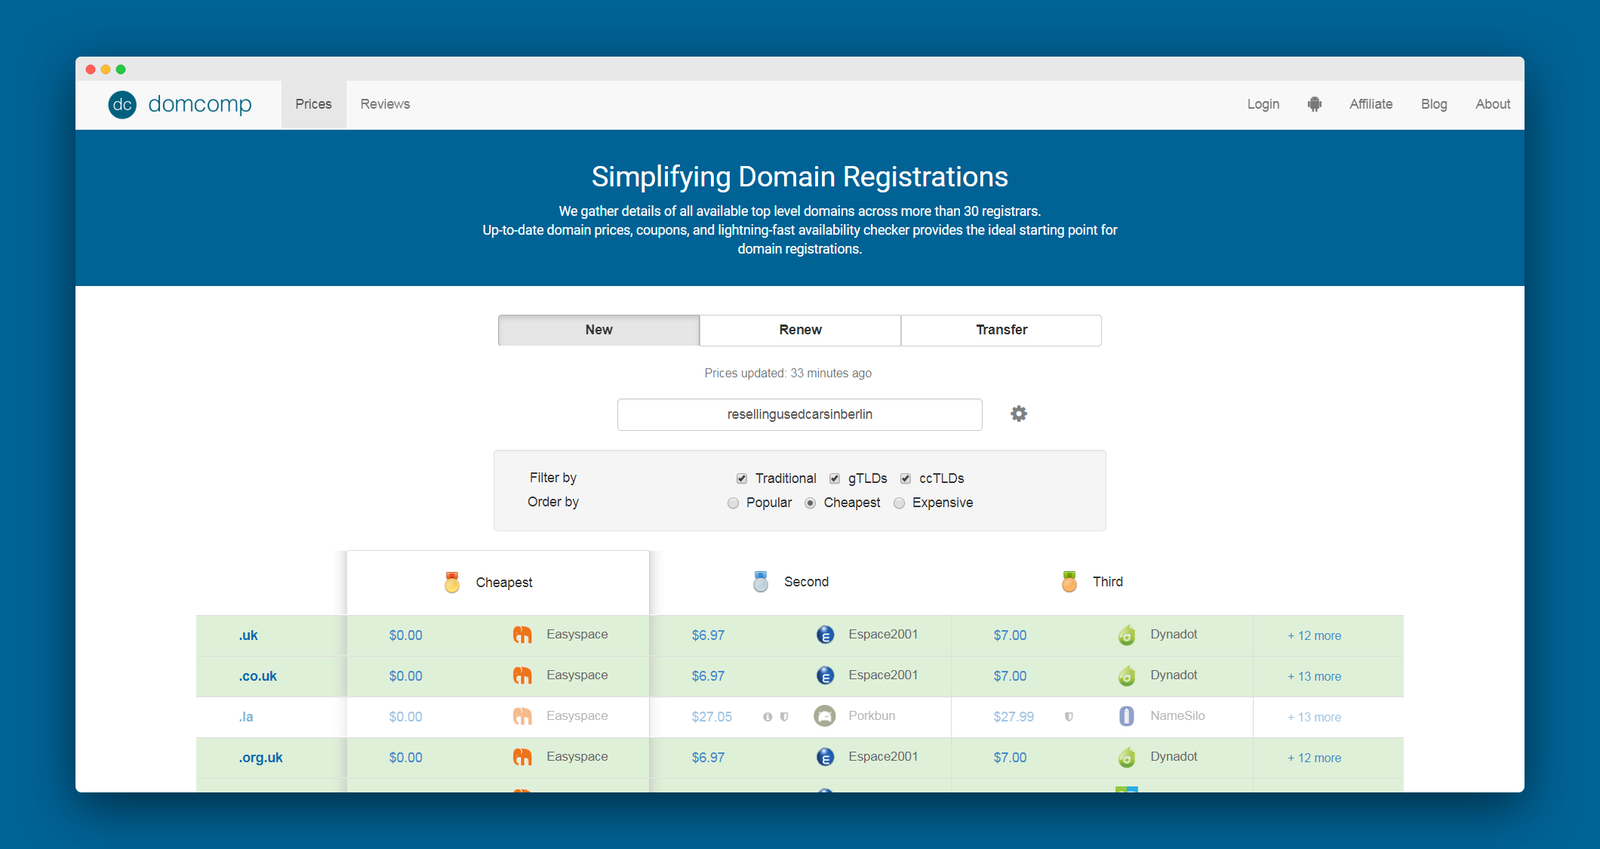
Task: Open the Blog link
Action: pos(1434,104)
